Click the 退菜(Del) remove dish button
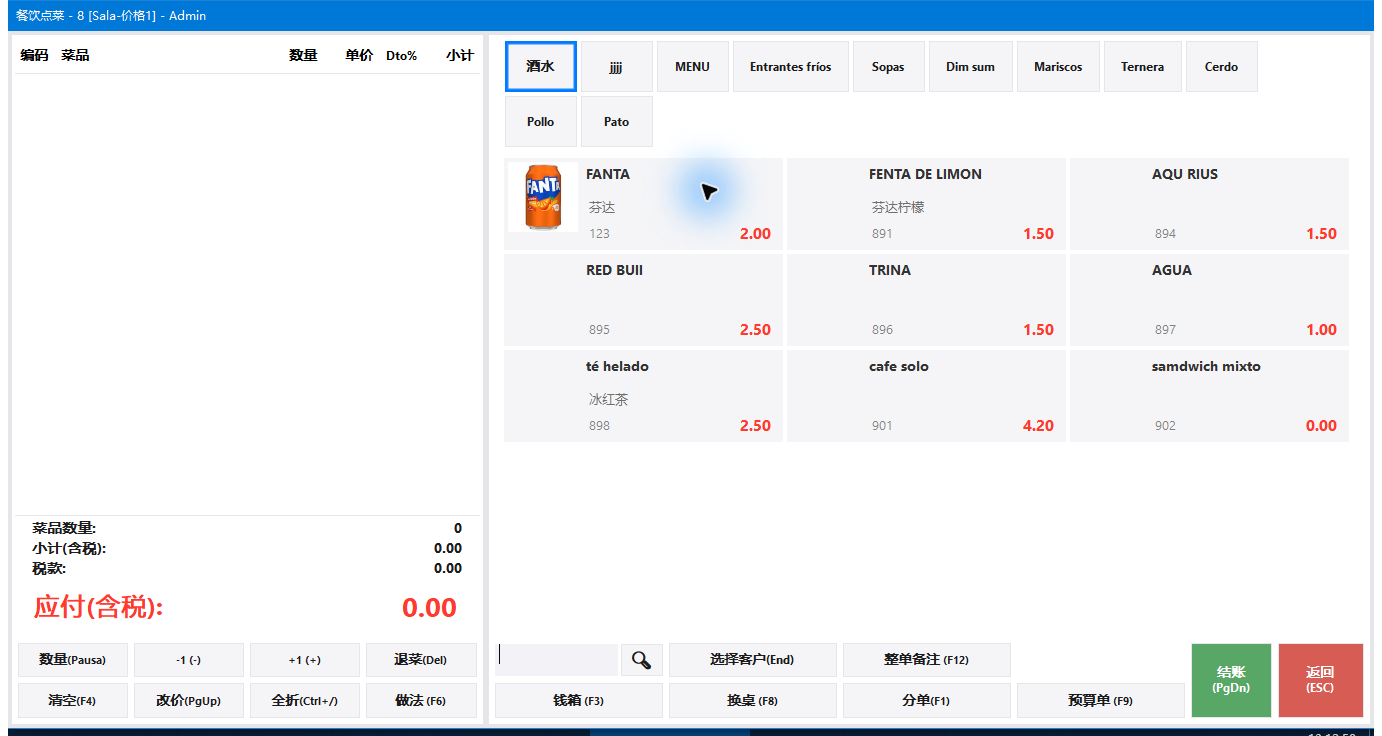This screenshot has width=1382, height=736. coord(421,660)
